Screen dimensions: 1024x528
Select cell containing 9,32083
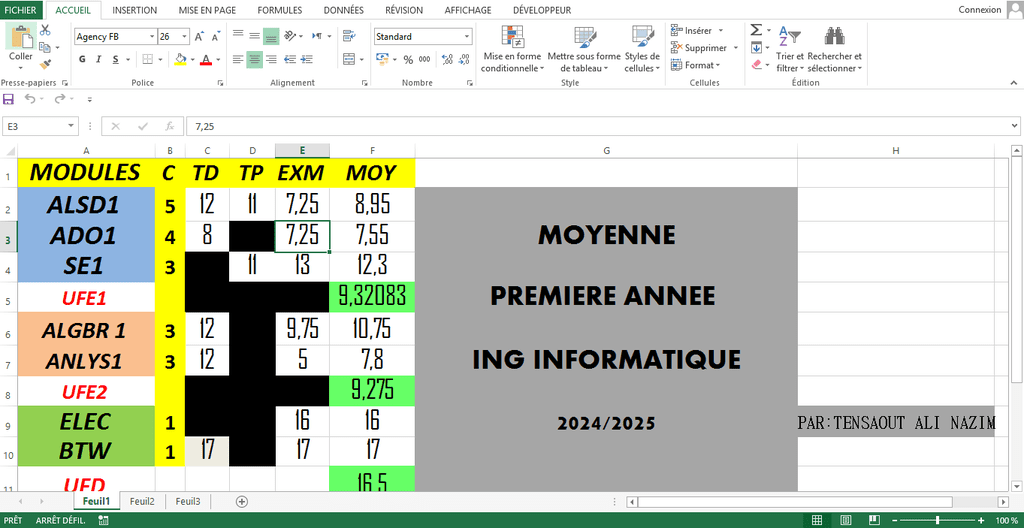tap(372, 297)
